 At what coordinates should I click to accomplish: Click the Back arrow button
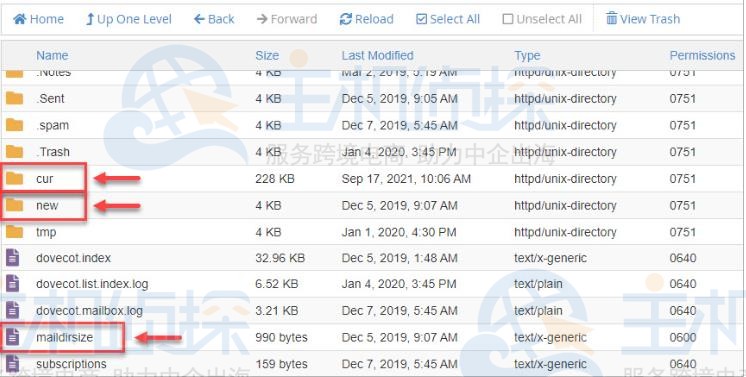click(214, 19)
